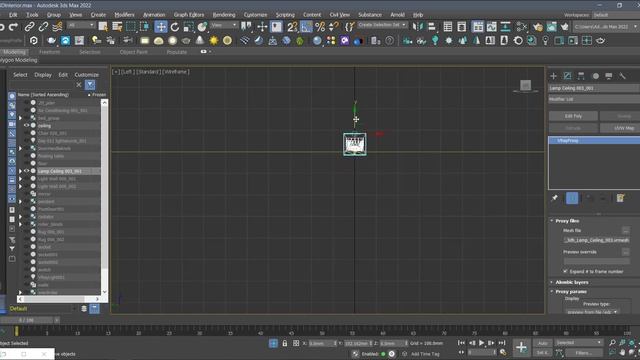The width and height of the screenshot is (640, 360).
Task: Open the Modify command panel tab
Action: coord(567,76)
